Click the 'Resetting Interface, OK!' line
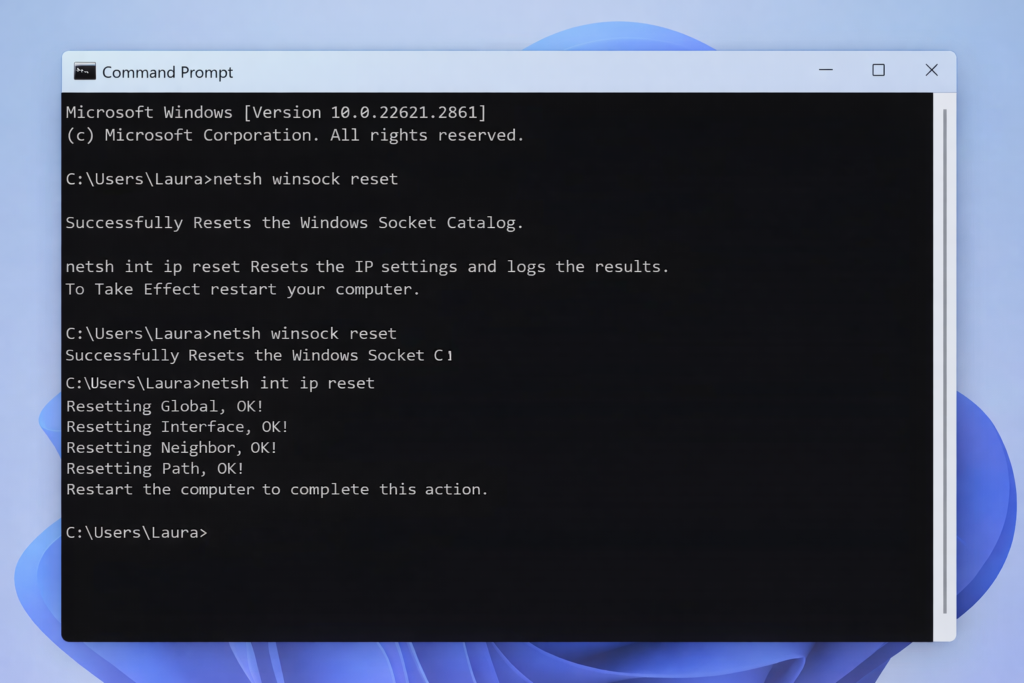 [177, 427]
